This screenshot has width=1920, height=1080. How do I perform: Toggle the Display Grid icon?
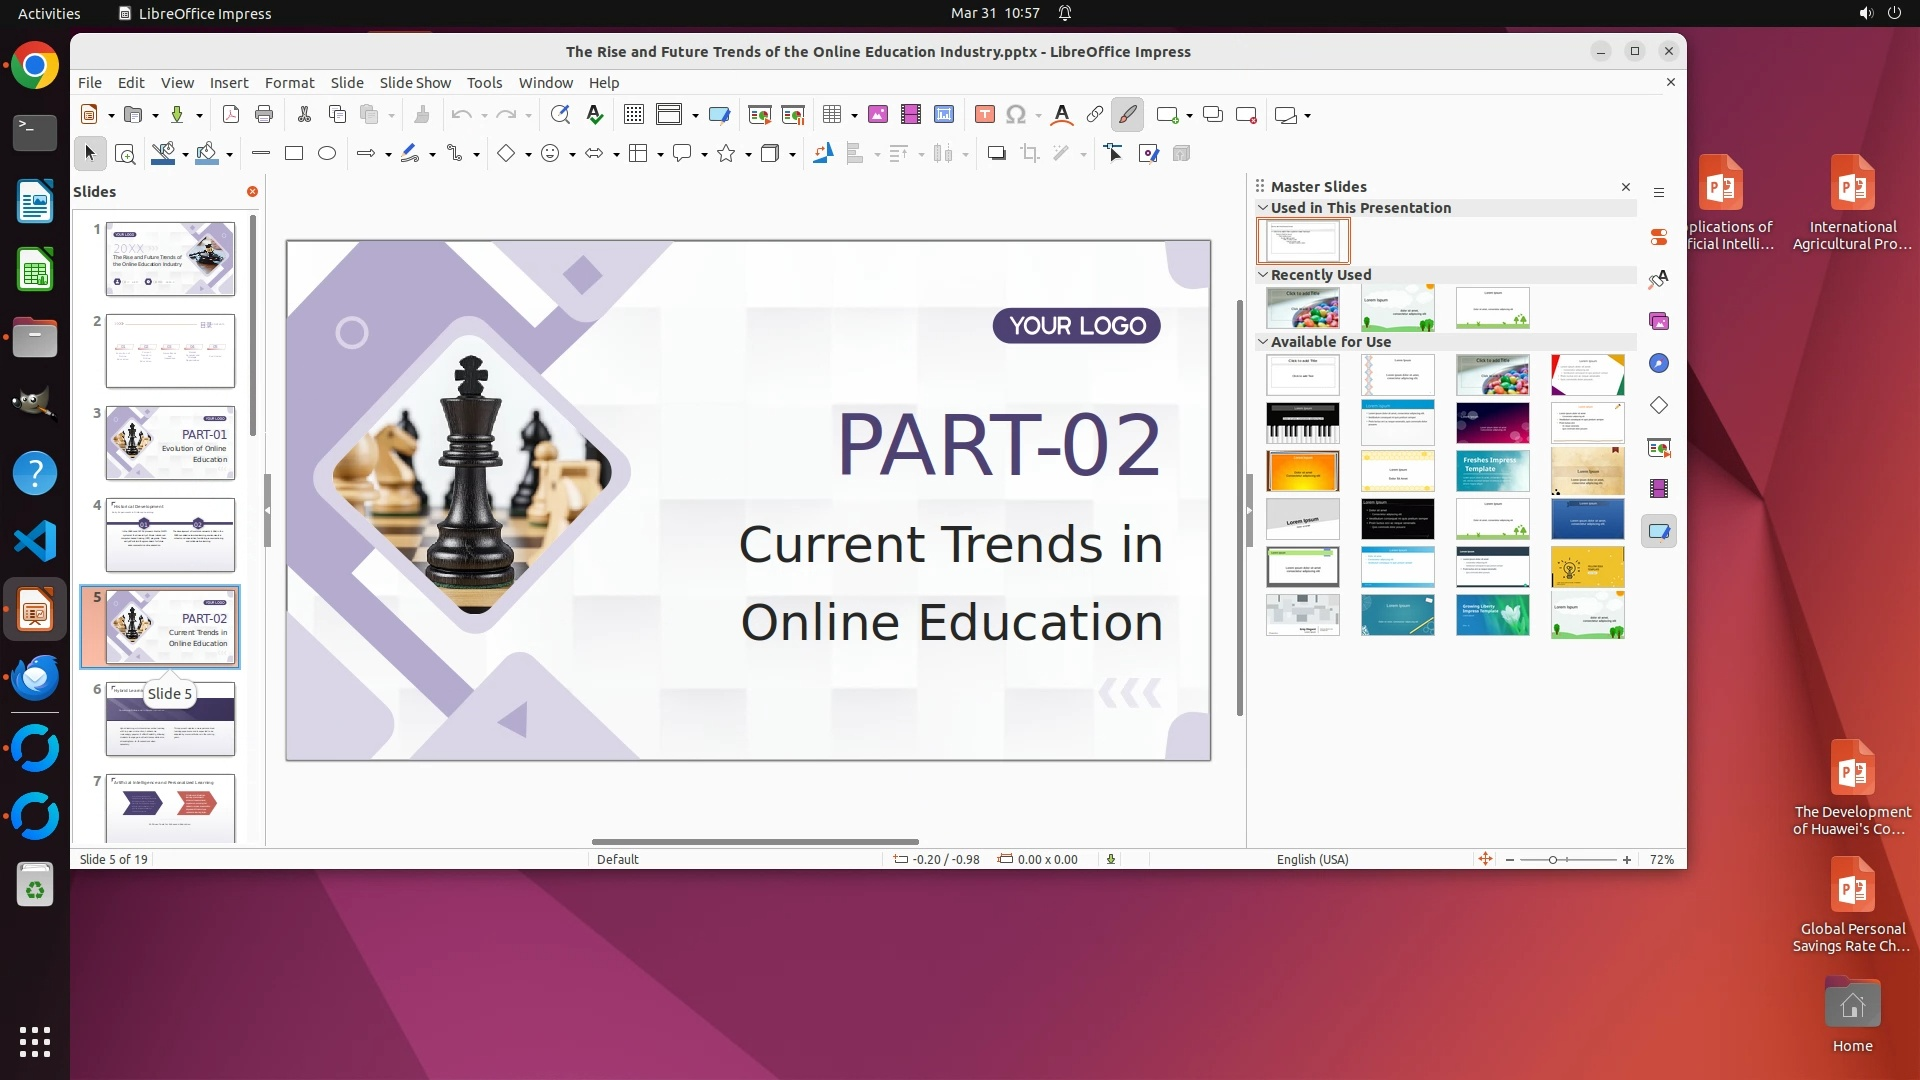(633, 115)
